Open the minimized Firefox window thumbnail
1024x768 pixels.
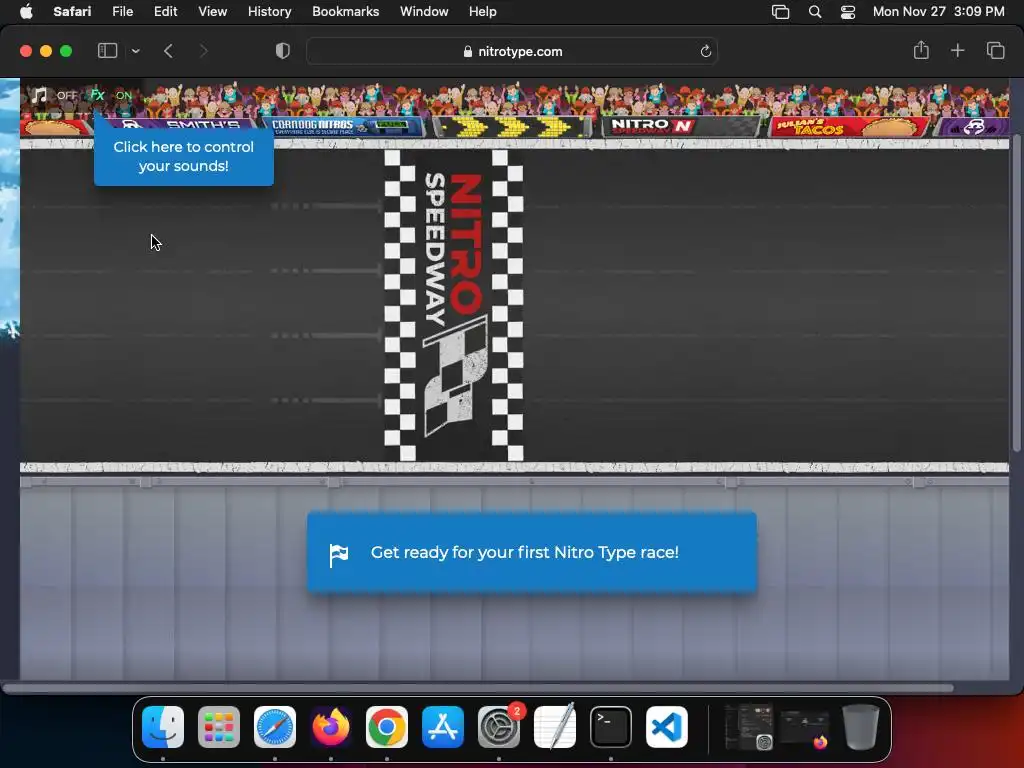pyautogui.click(x=805, y=728)
